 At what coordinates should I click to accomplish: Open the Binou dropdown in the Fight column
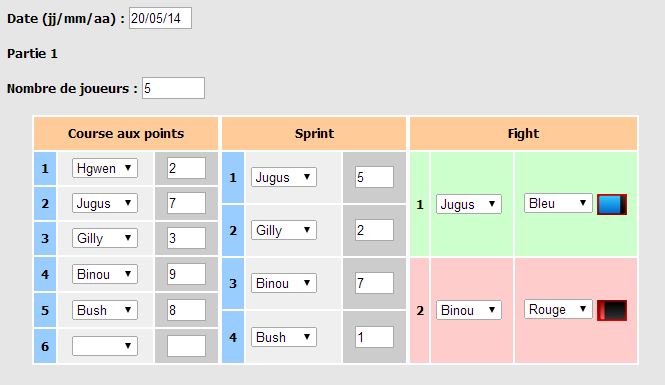(x=469, y=310)
